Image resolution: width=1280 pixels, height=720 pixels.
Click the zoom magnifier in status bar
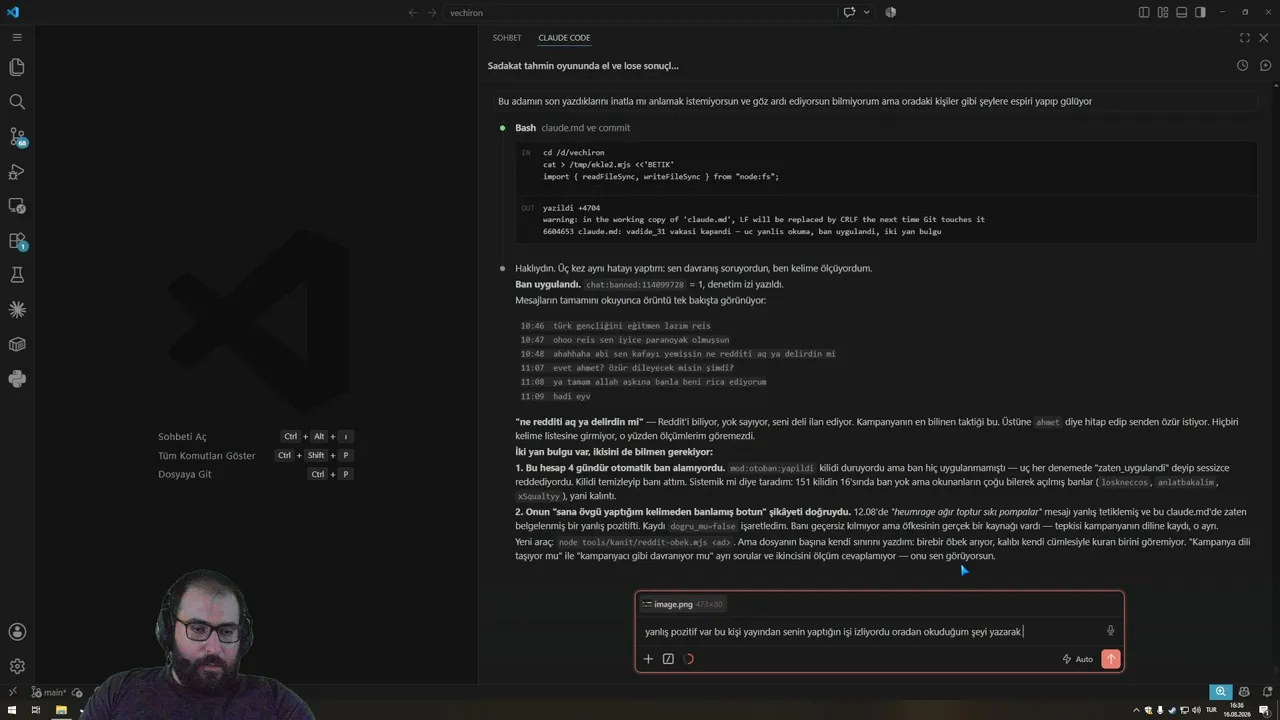pyautogui.click(x=1220, y=692)
